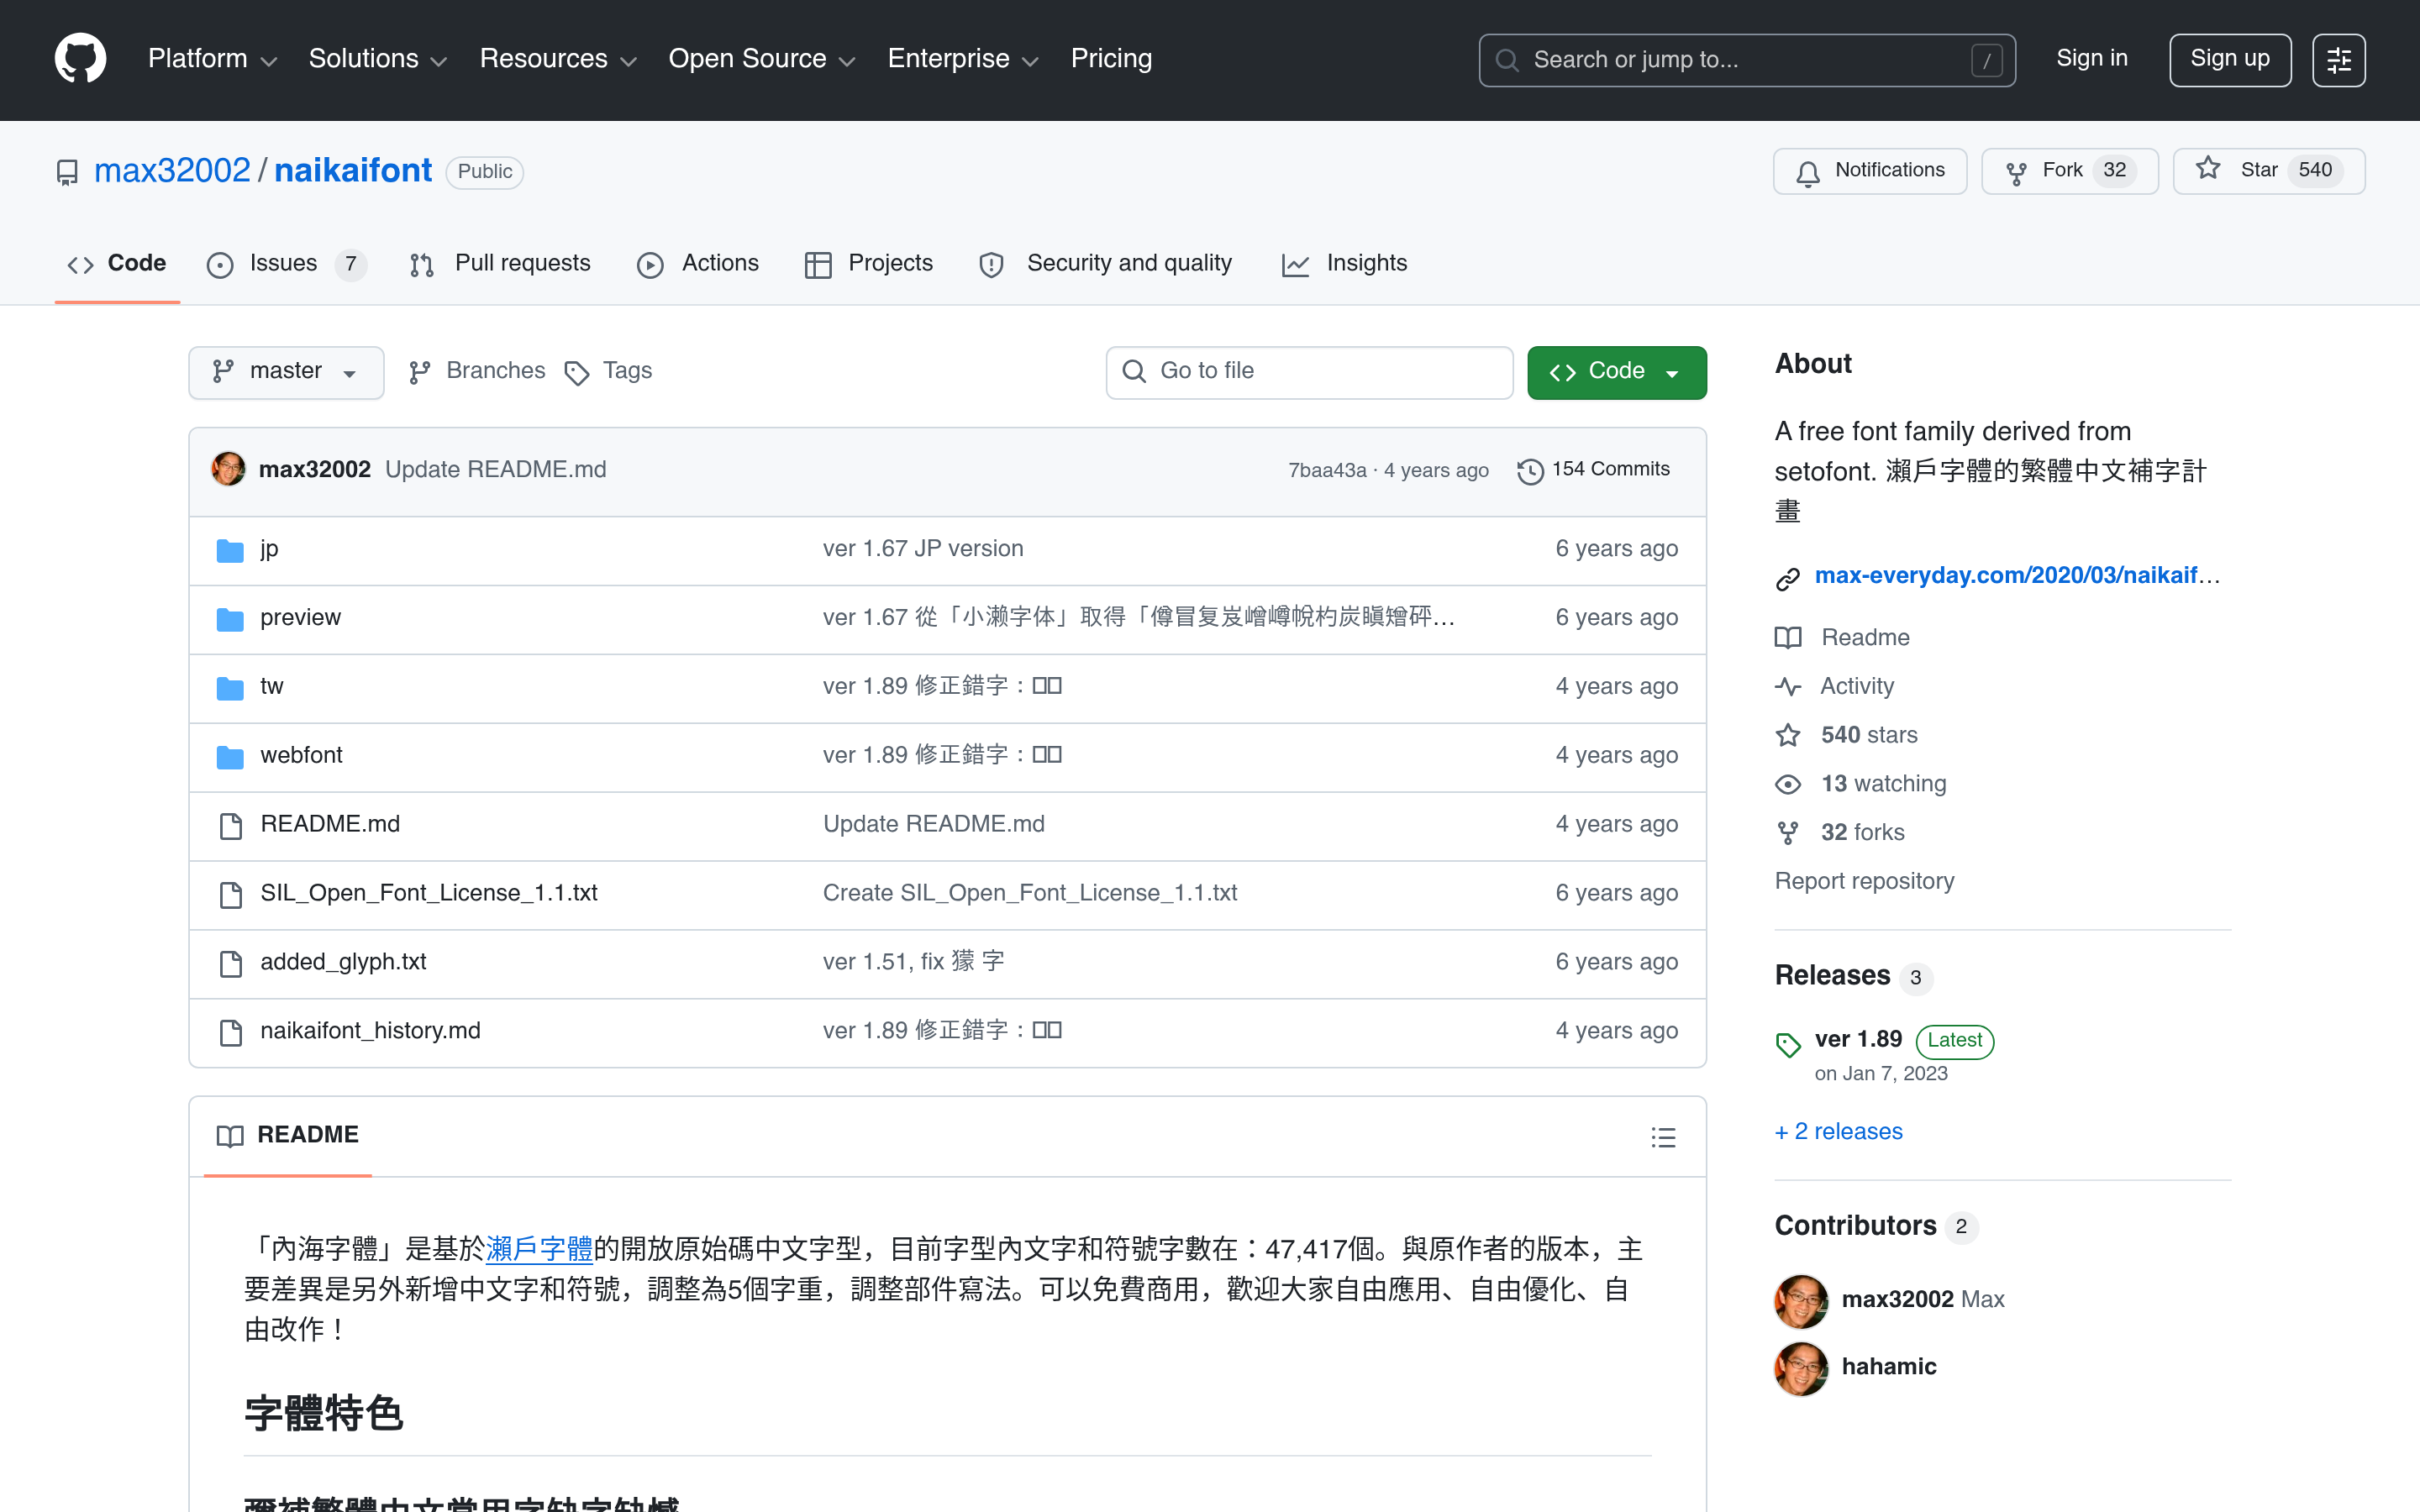Image resolution: width=2420 pixels, height=1512 pixels.
Task: Click the max32002 avatar in commit bar
Action: 228,469
